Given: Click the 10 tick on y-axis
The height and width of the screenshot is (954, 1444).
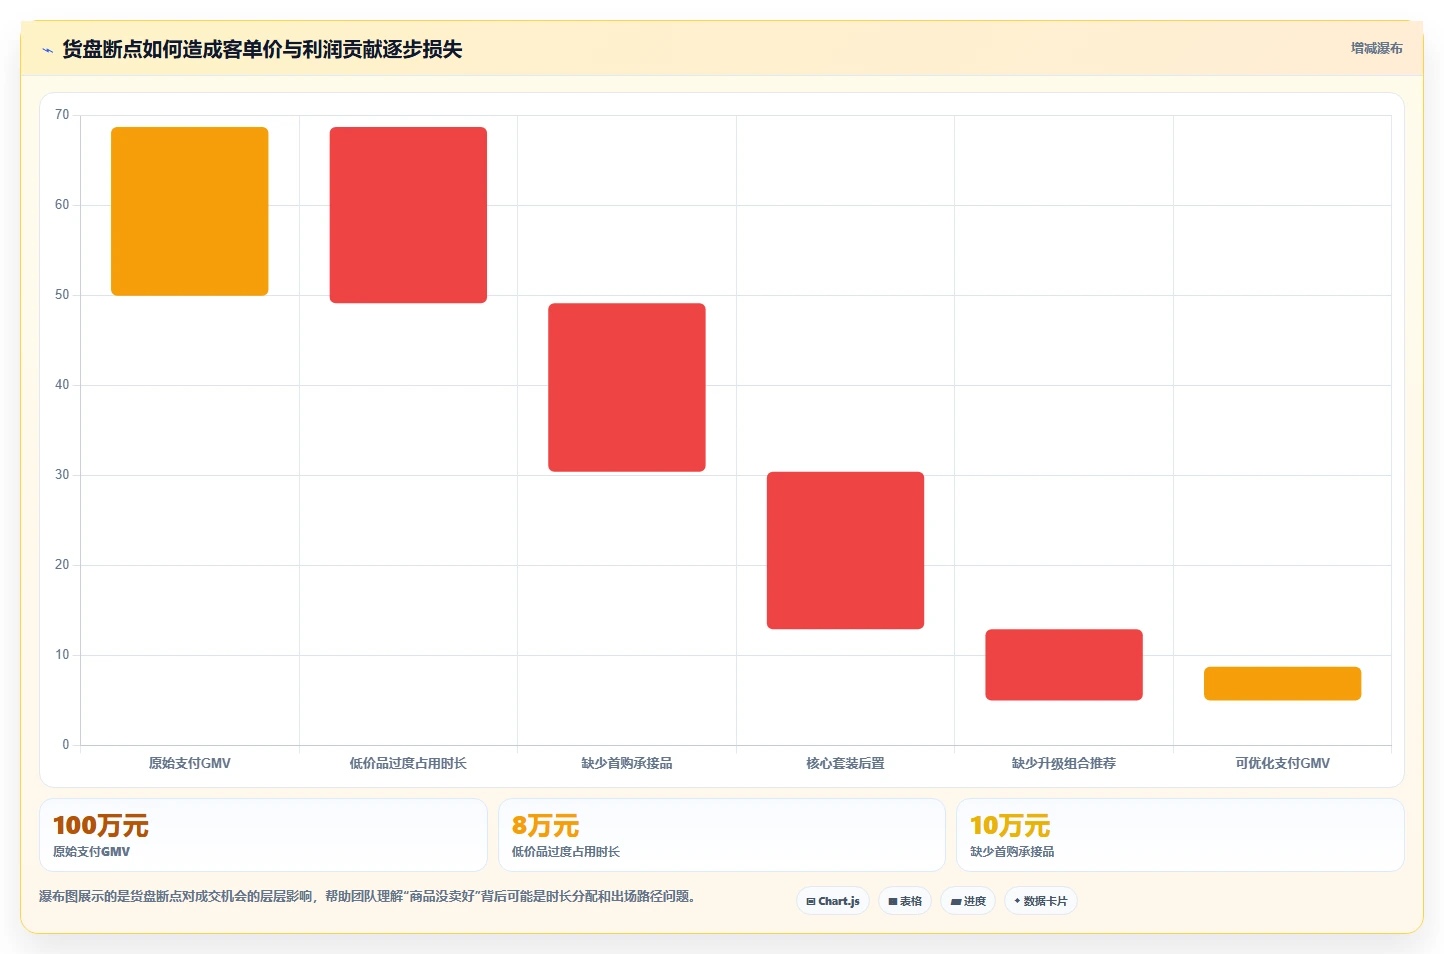Looking at the screenshot, I should (x=62, y=655).
